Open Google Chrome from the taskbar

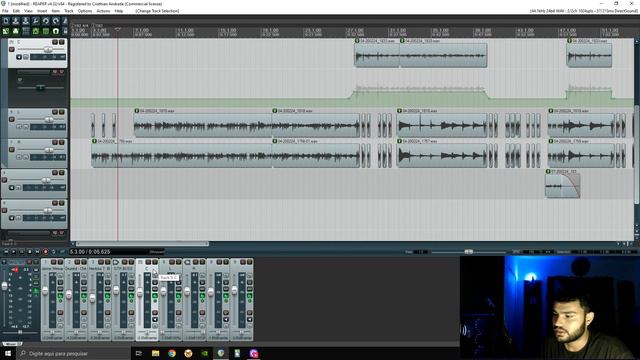click(x=172, y=353)
